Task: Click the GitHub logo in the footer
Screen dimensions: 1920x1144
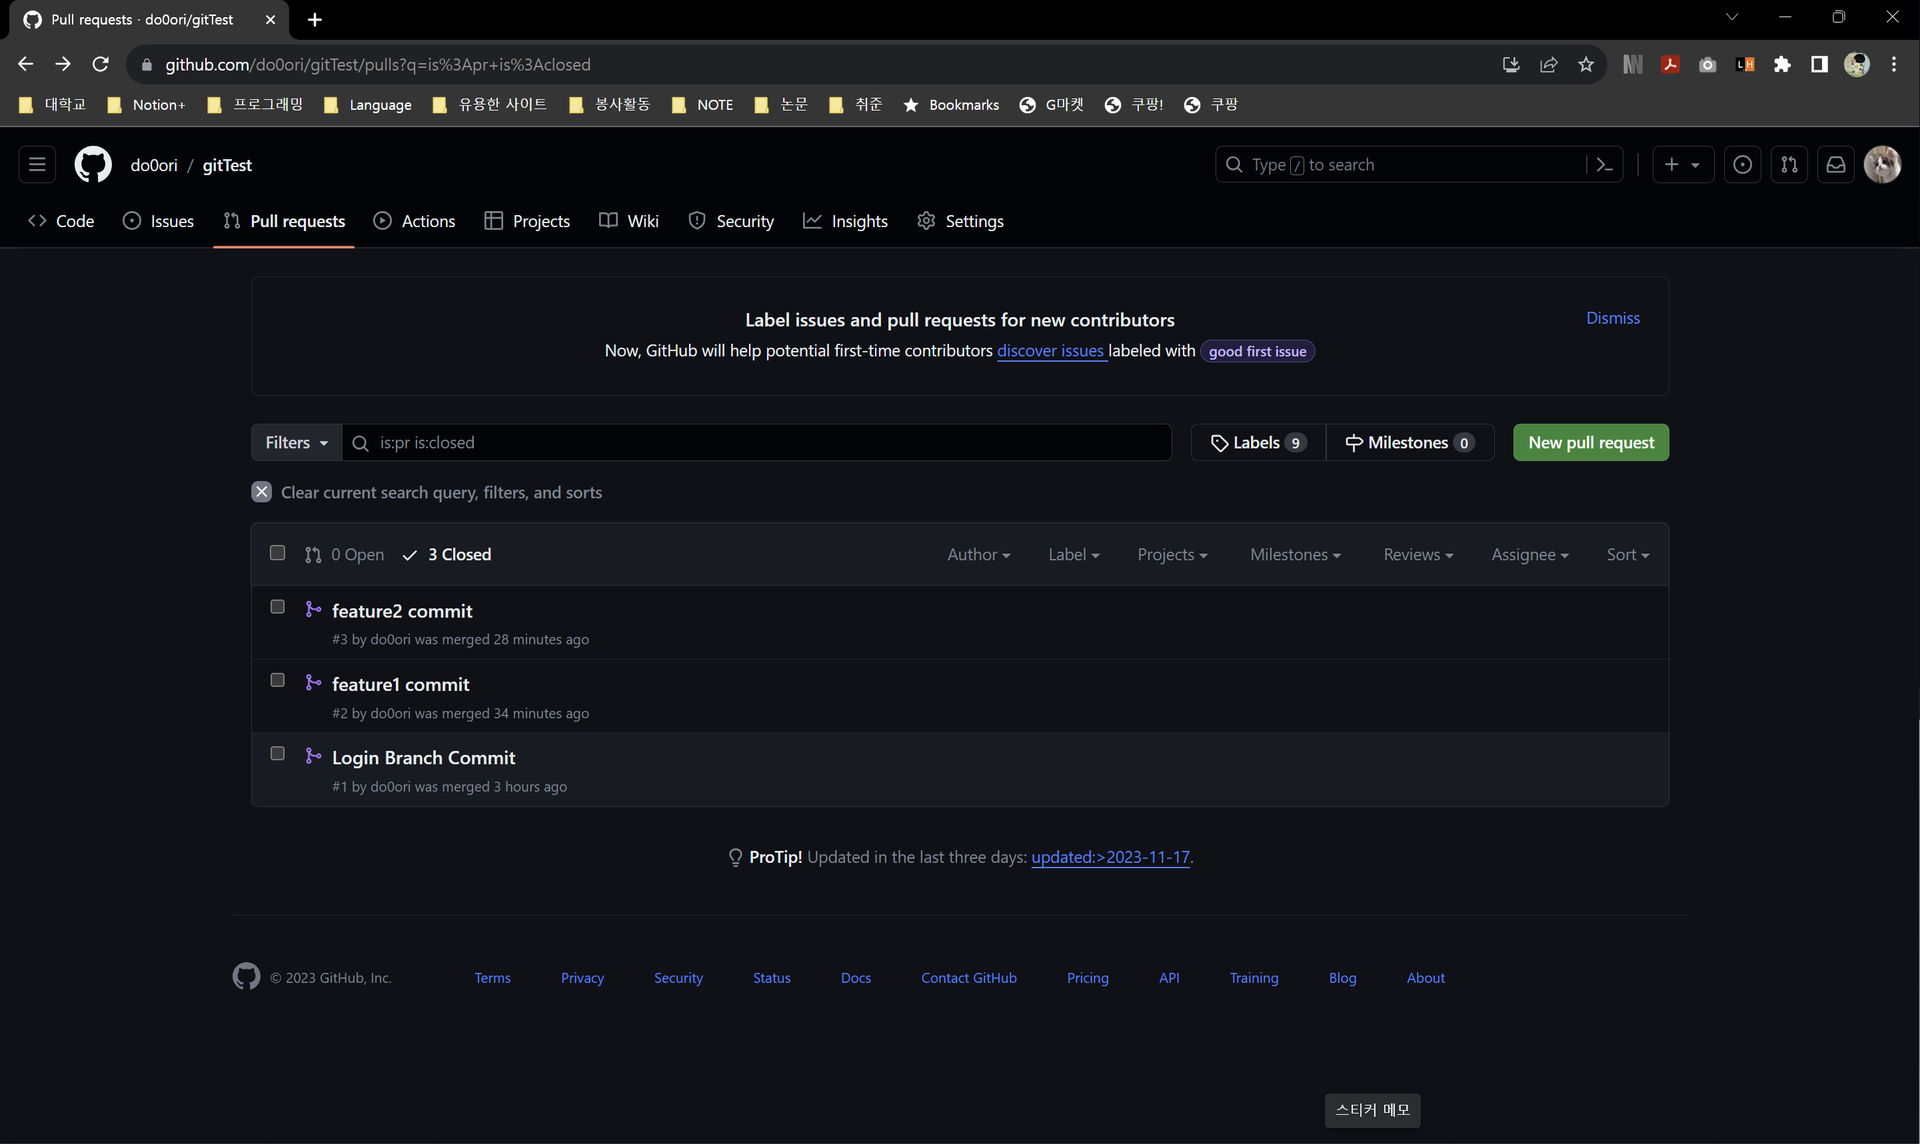Action: [x=246, y=976]
